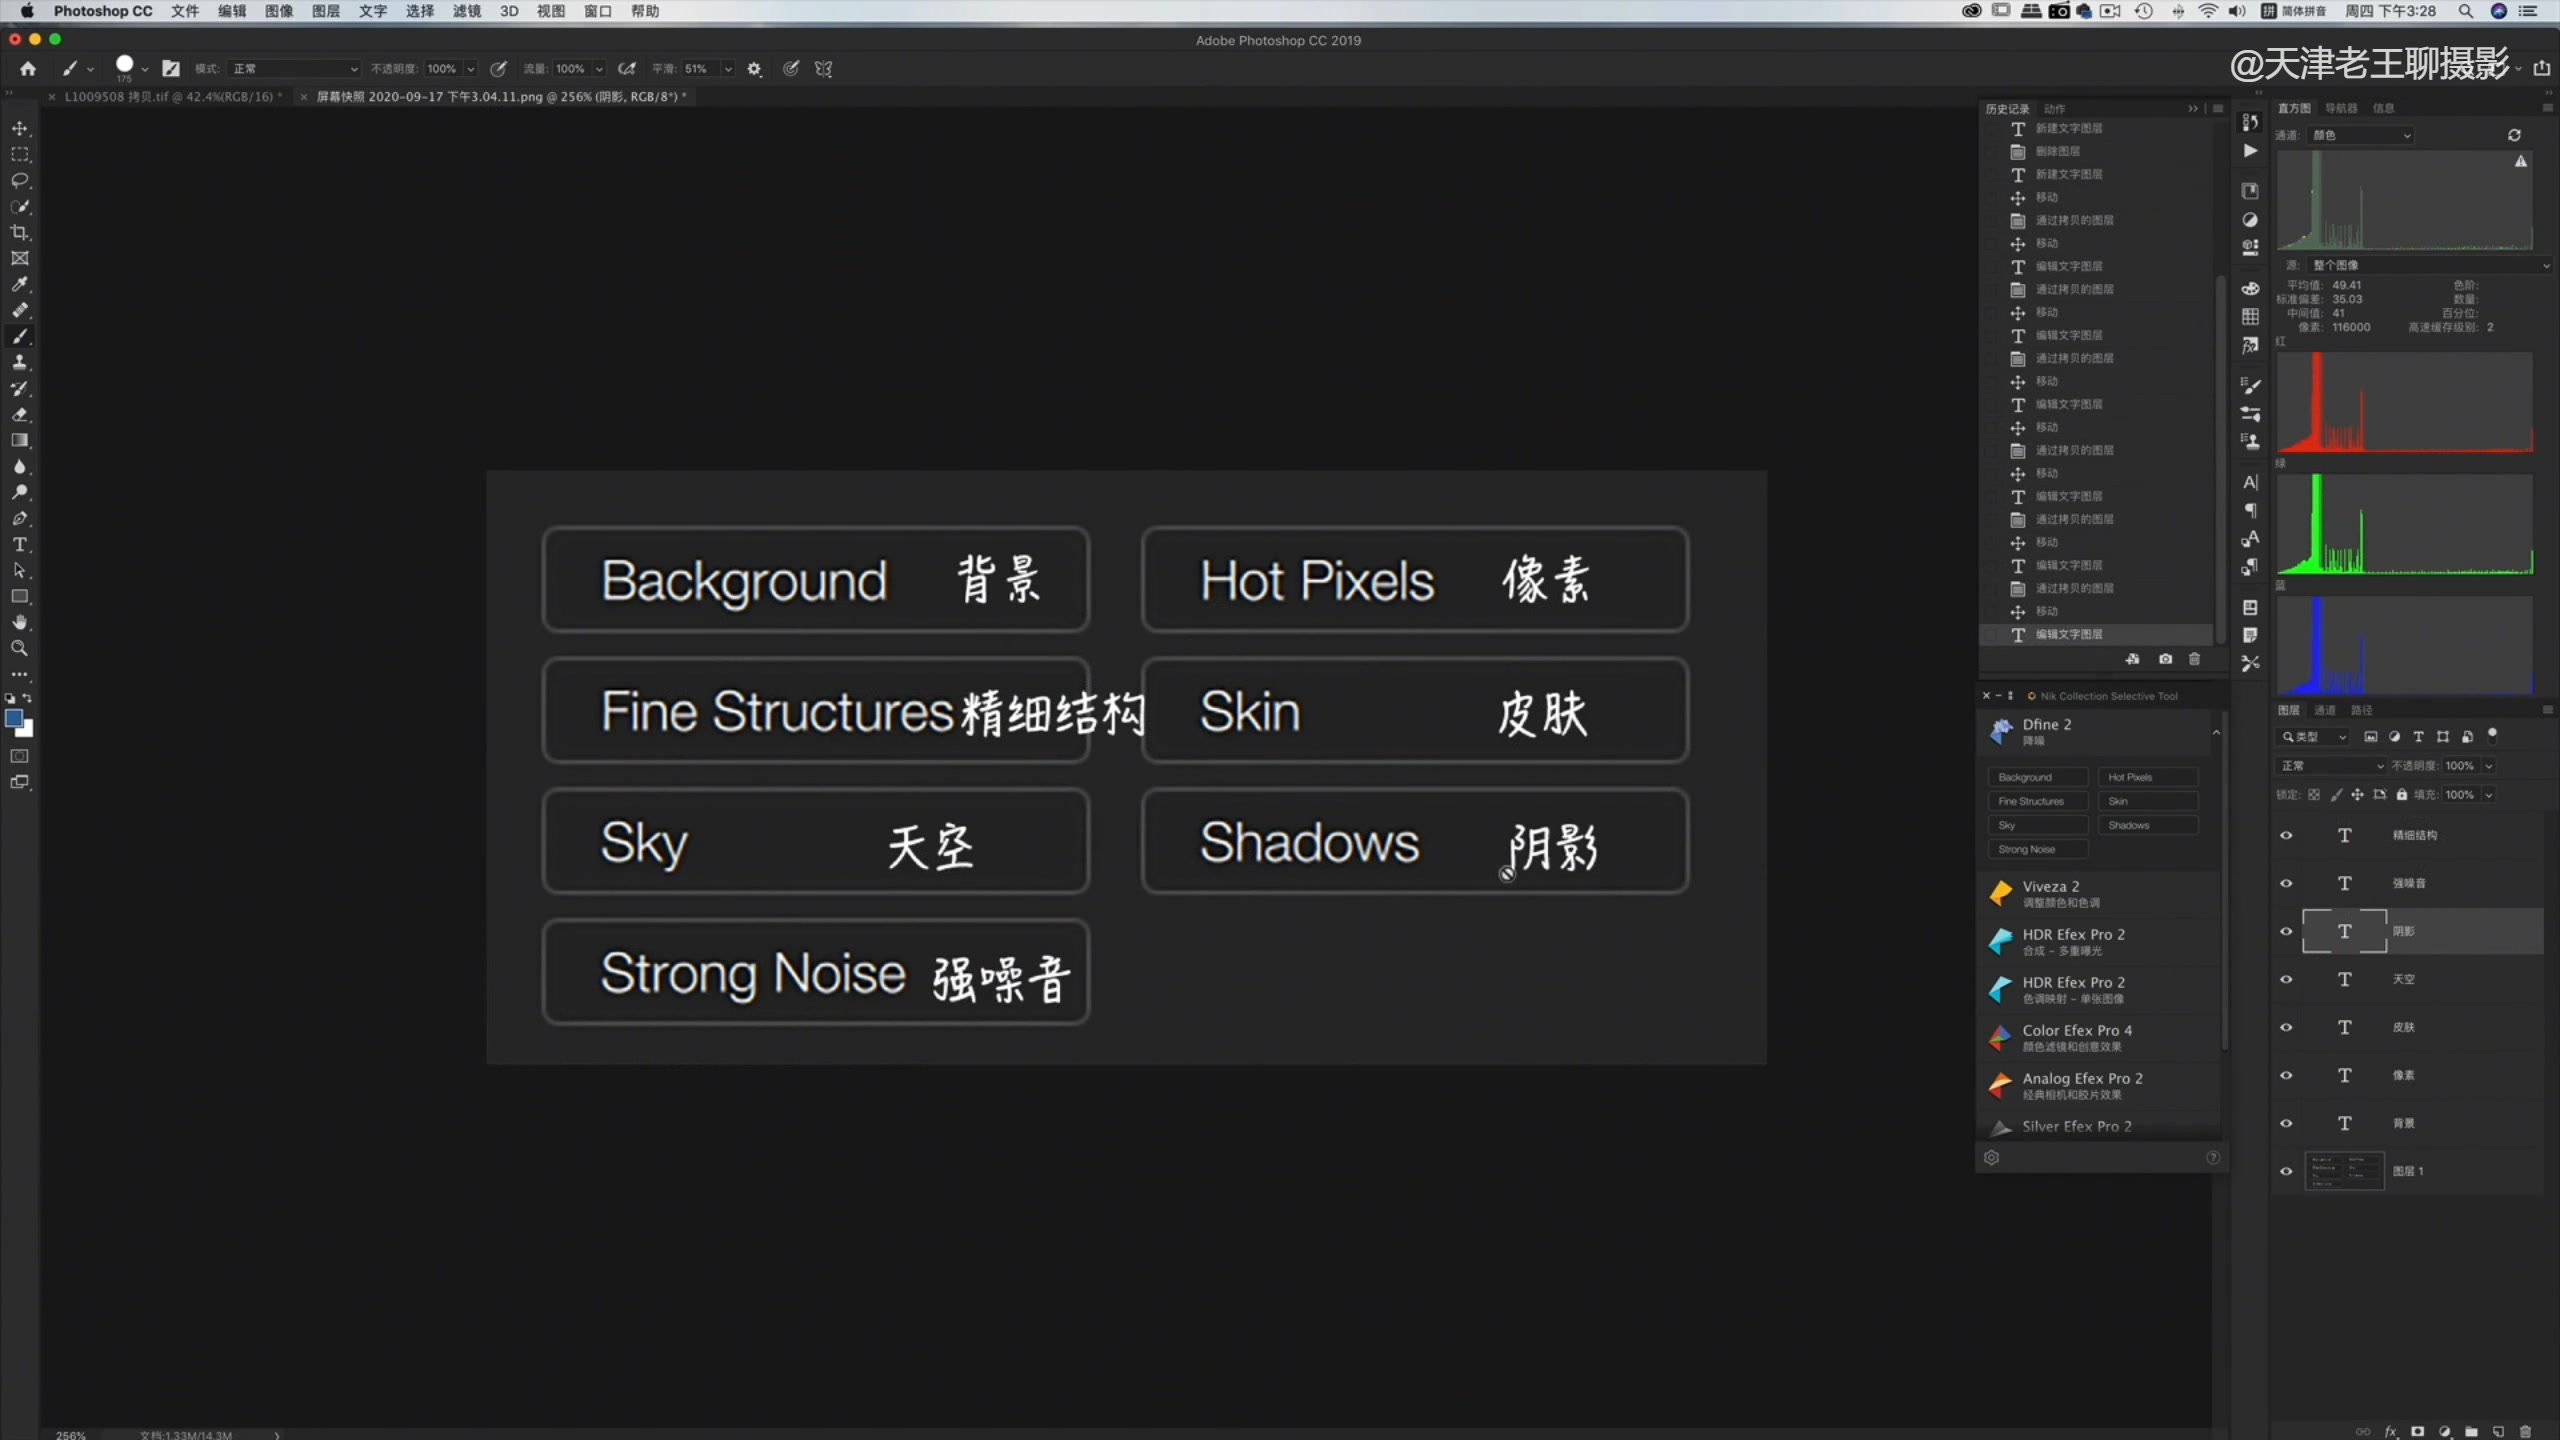
Task: Select the Lasso tool
Action: 20,181
